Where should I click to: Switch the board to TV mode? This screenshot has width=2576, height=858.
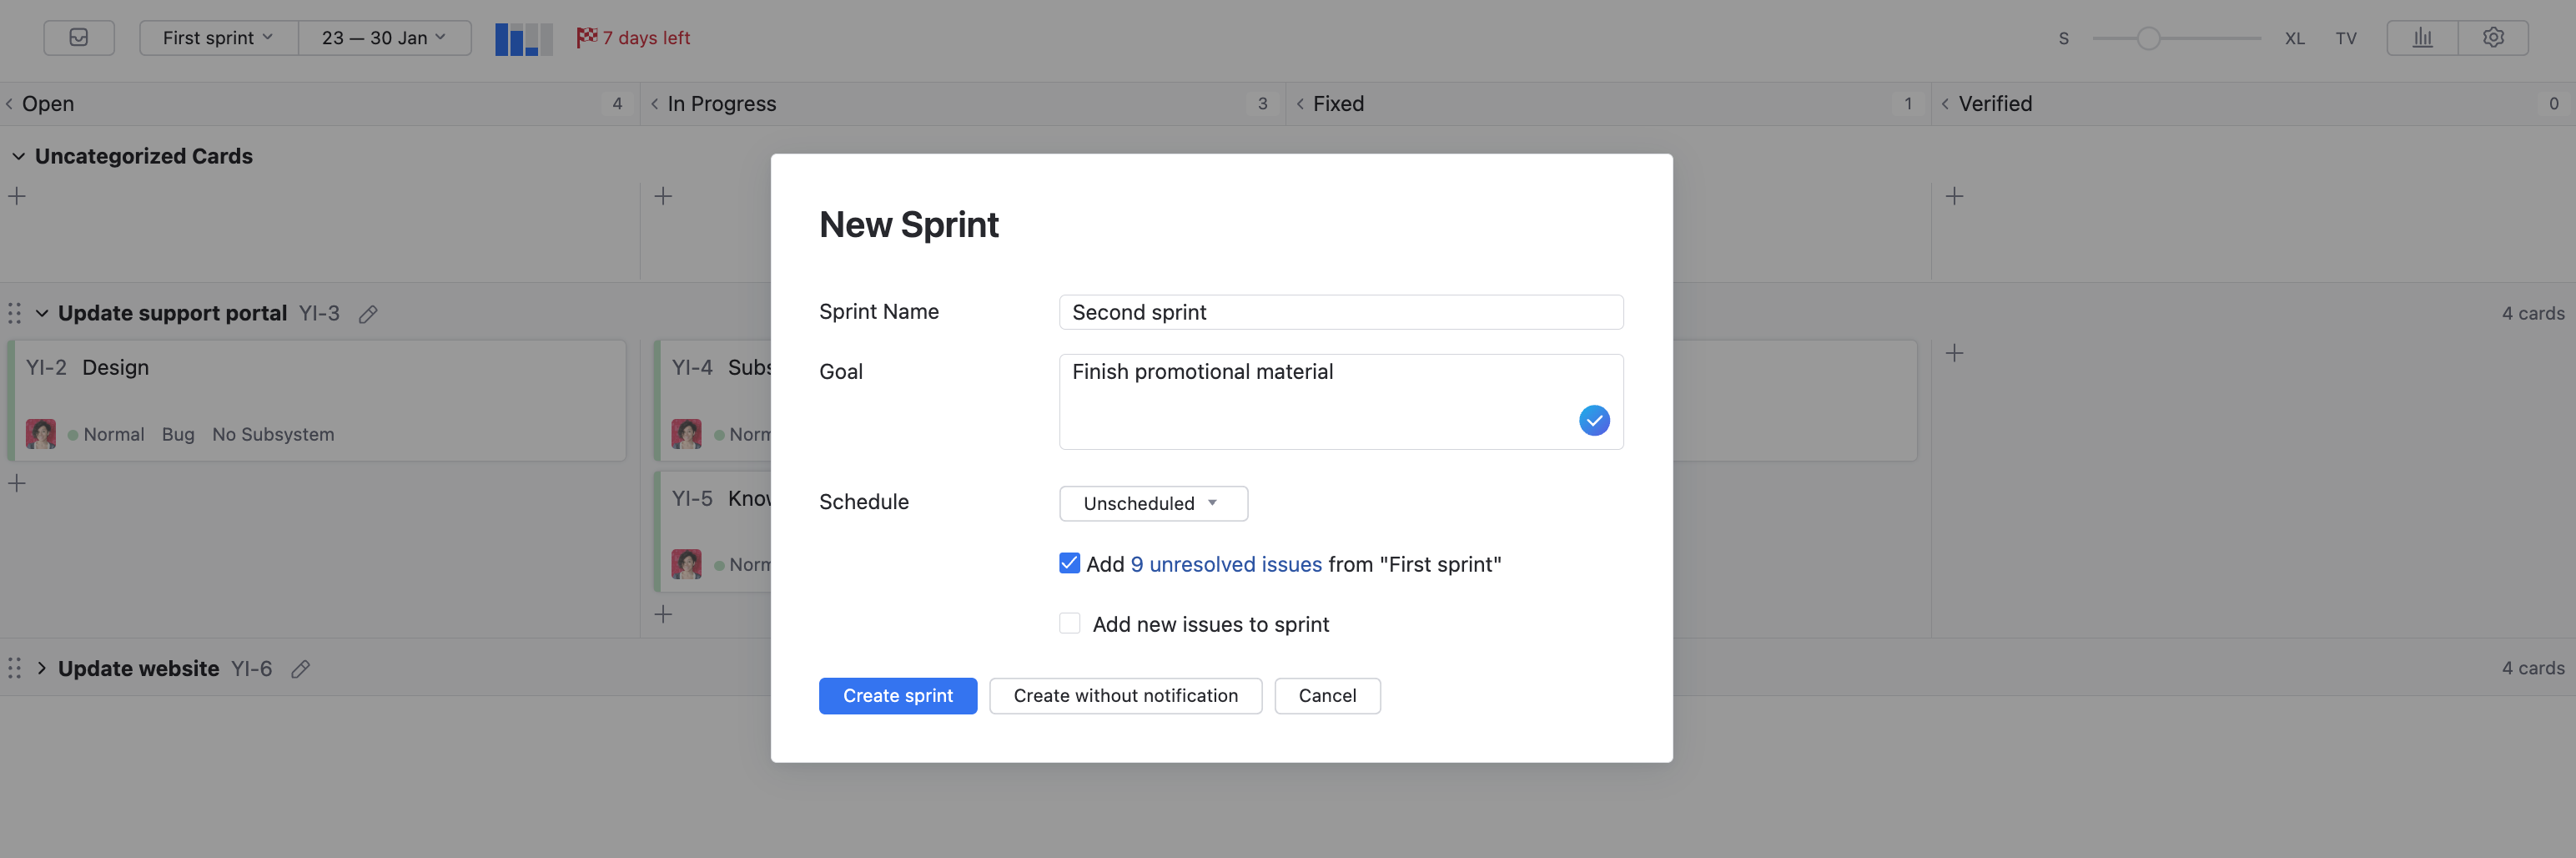(2346, 37)
